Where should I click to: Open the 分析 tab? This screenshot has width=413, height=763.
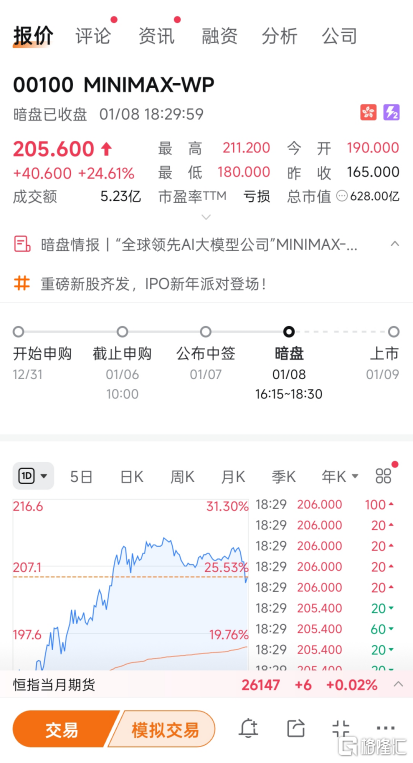pyautogui.click(x=280, y=36)
